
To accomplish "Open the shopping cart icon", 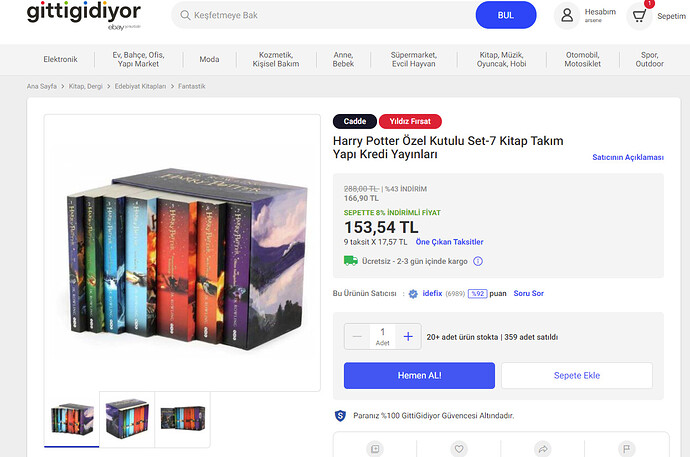I will point(639,16).
